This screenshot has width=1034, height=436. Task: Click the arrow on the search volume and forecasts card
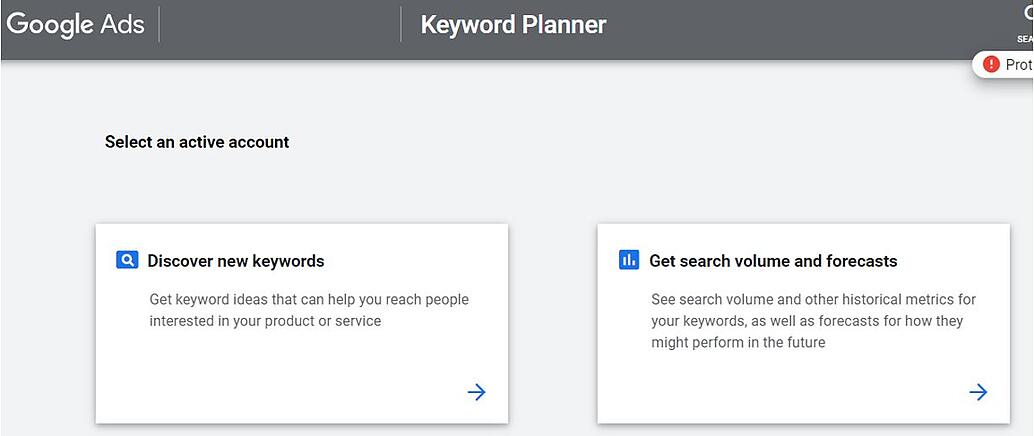click(978, 392)
